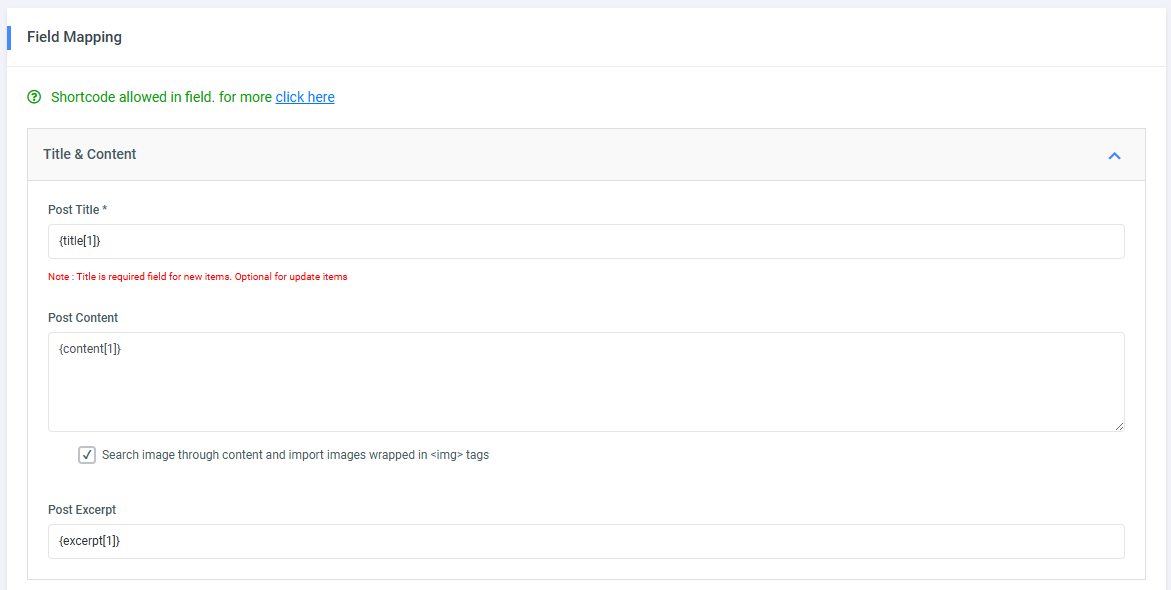Image resolution: width=1171 pixels, height=590 pixels.
Task: Collapse Title & Content with the chevron
Action: pos(1114,155)
